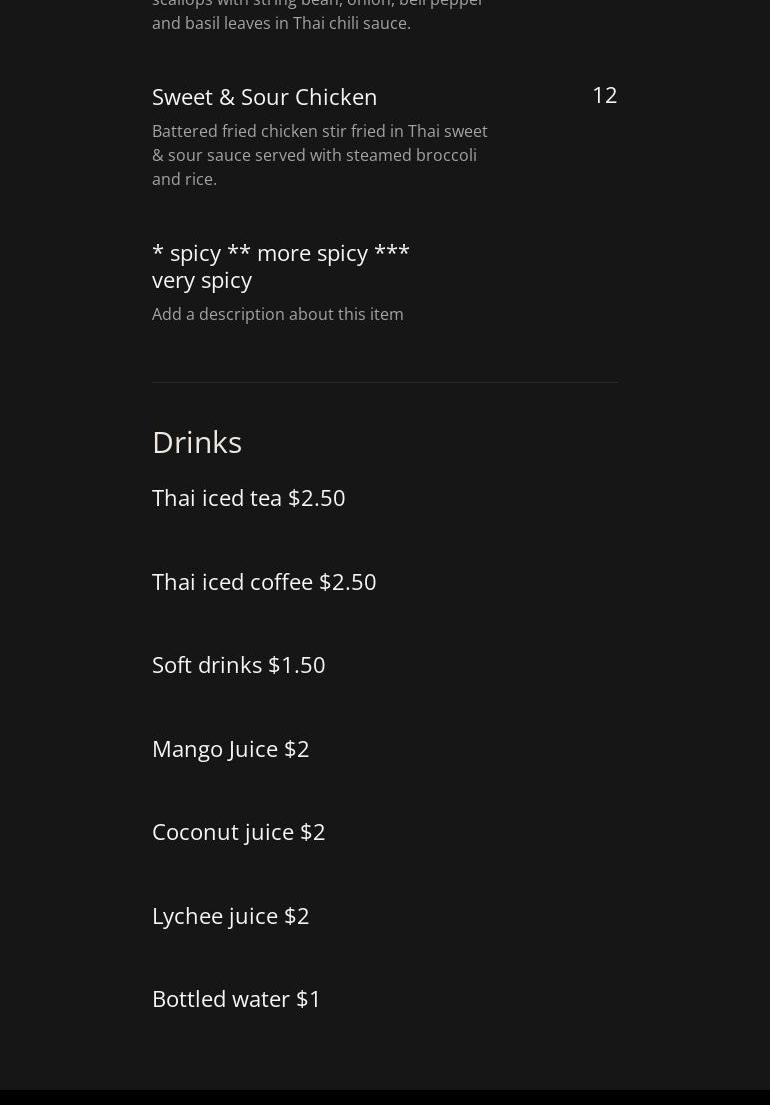
Task: Select Thai iced coffee $2.50 item
Action: point(264,581)
